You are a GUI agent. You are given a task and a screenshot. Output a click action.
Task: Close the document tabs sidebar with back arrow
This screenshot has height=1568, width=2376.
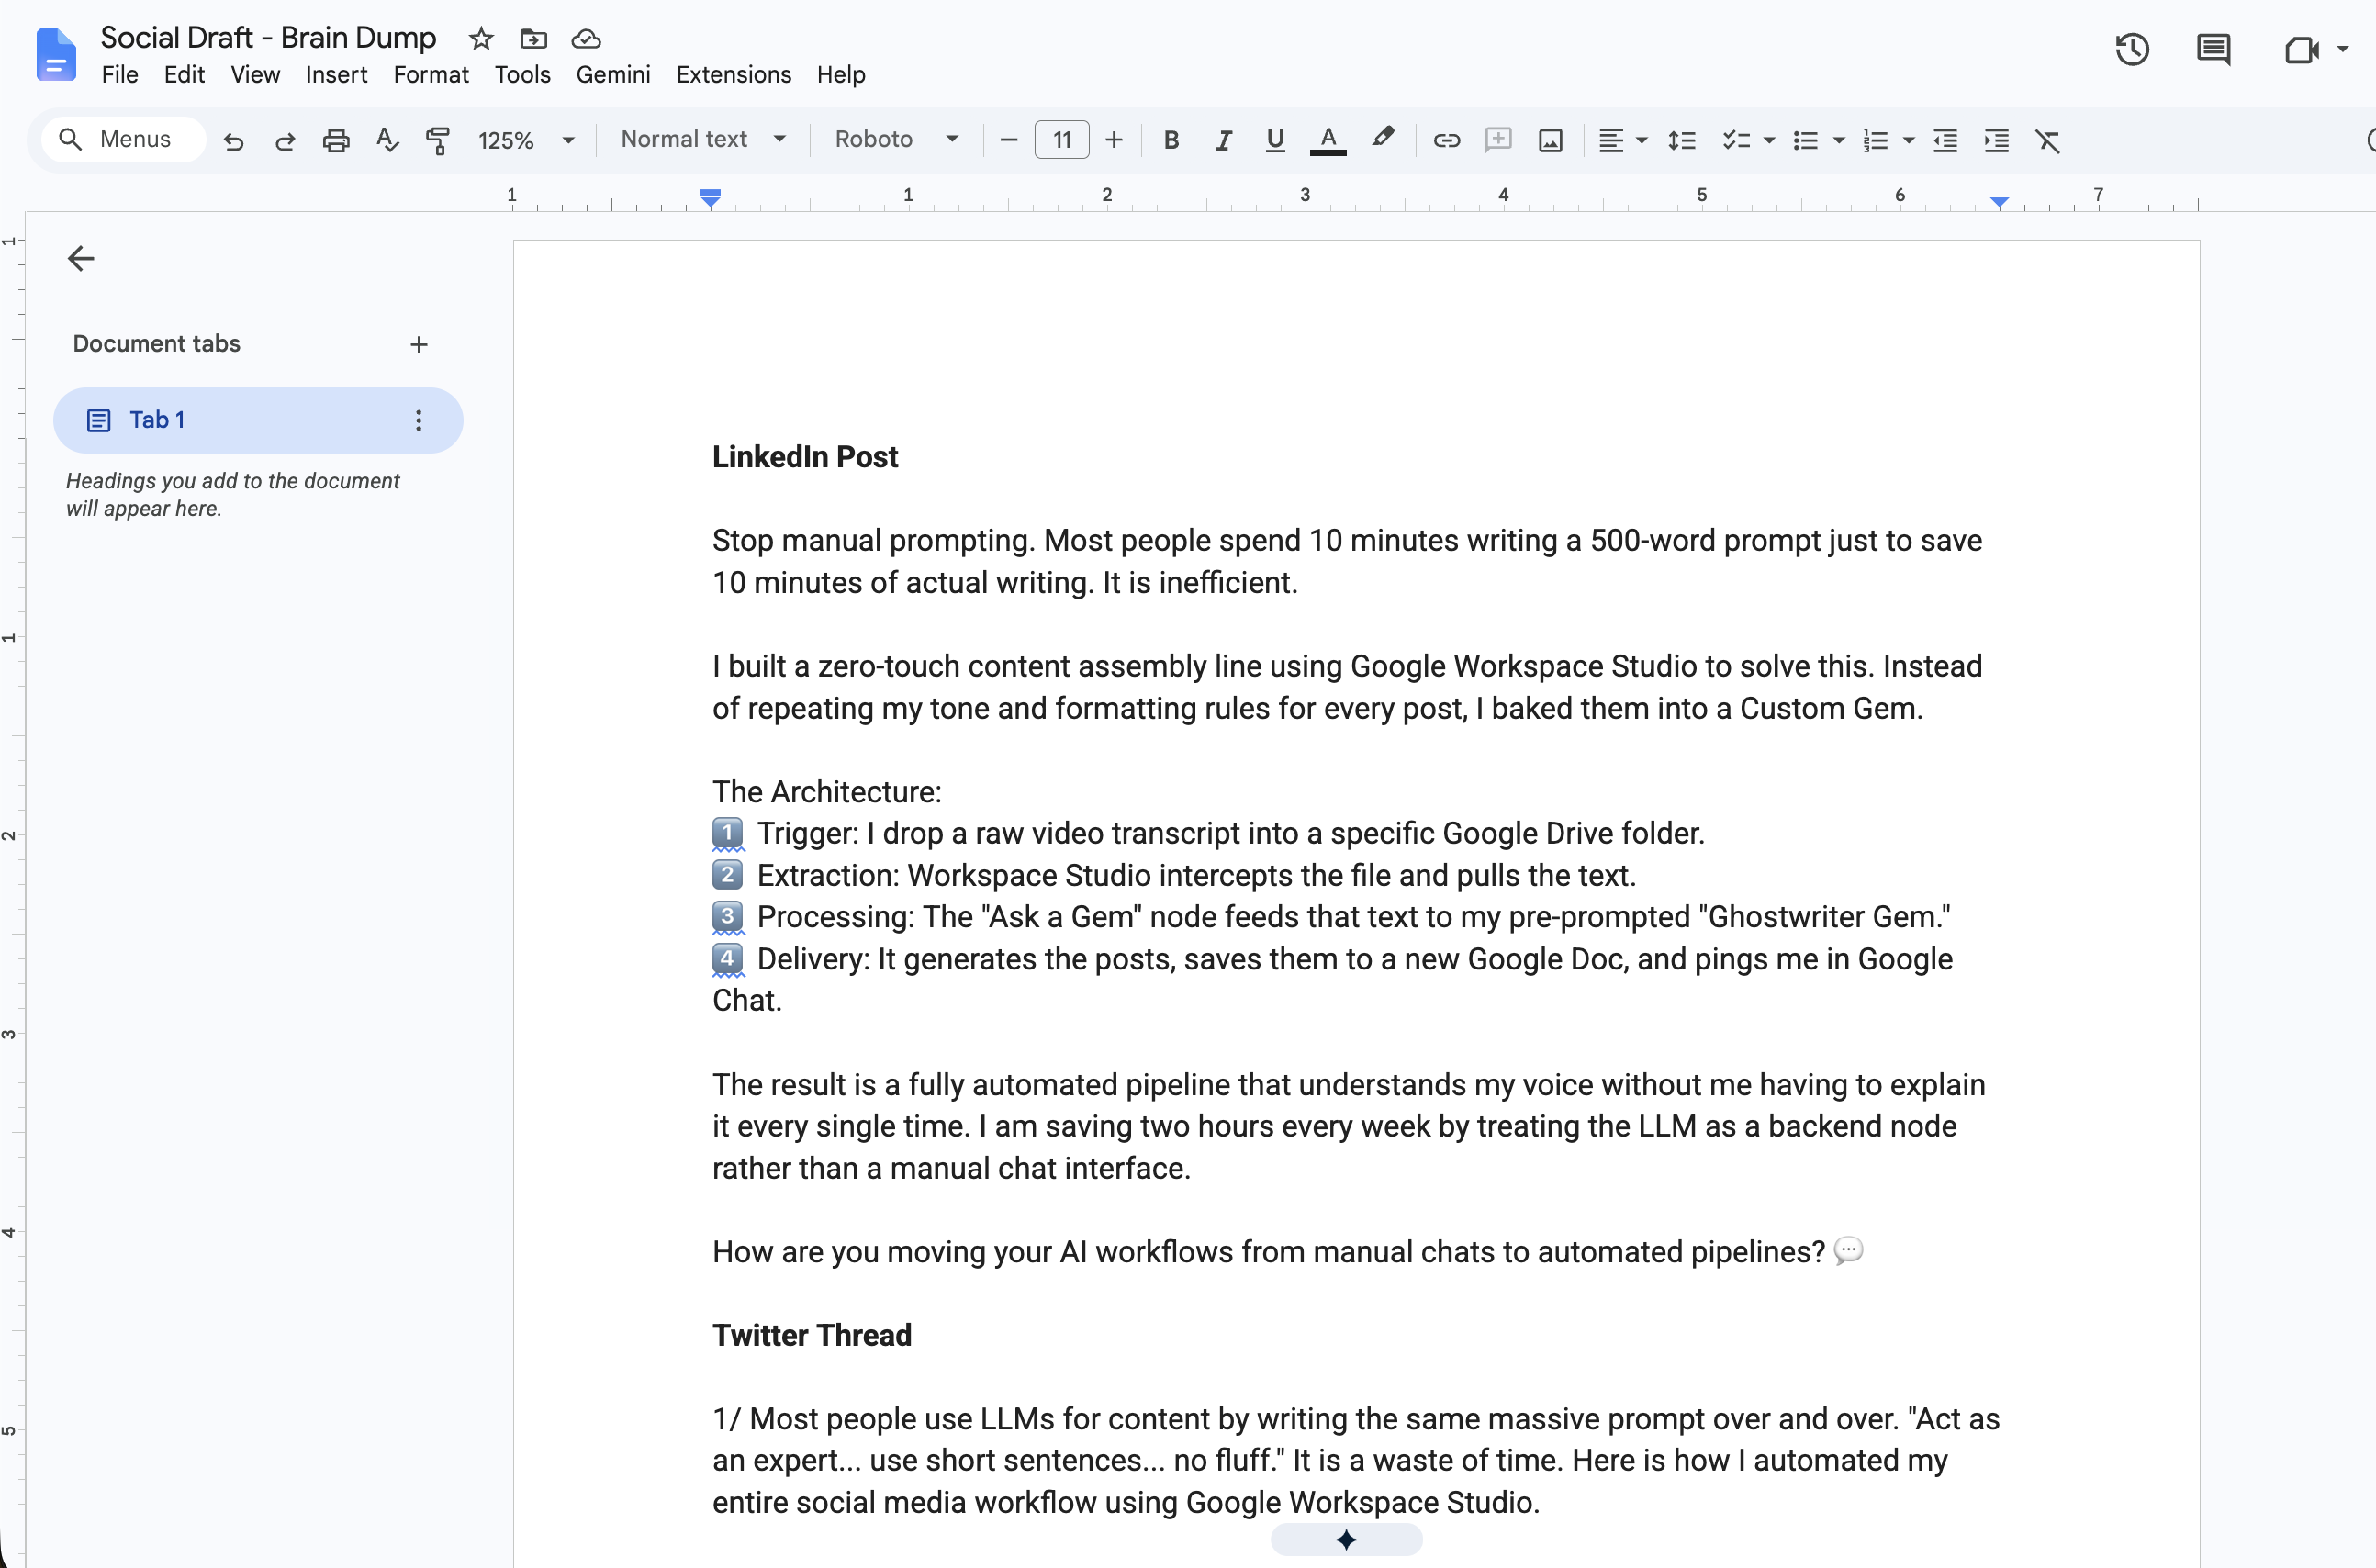click(x=81, y=259)
